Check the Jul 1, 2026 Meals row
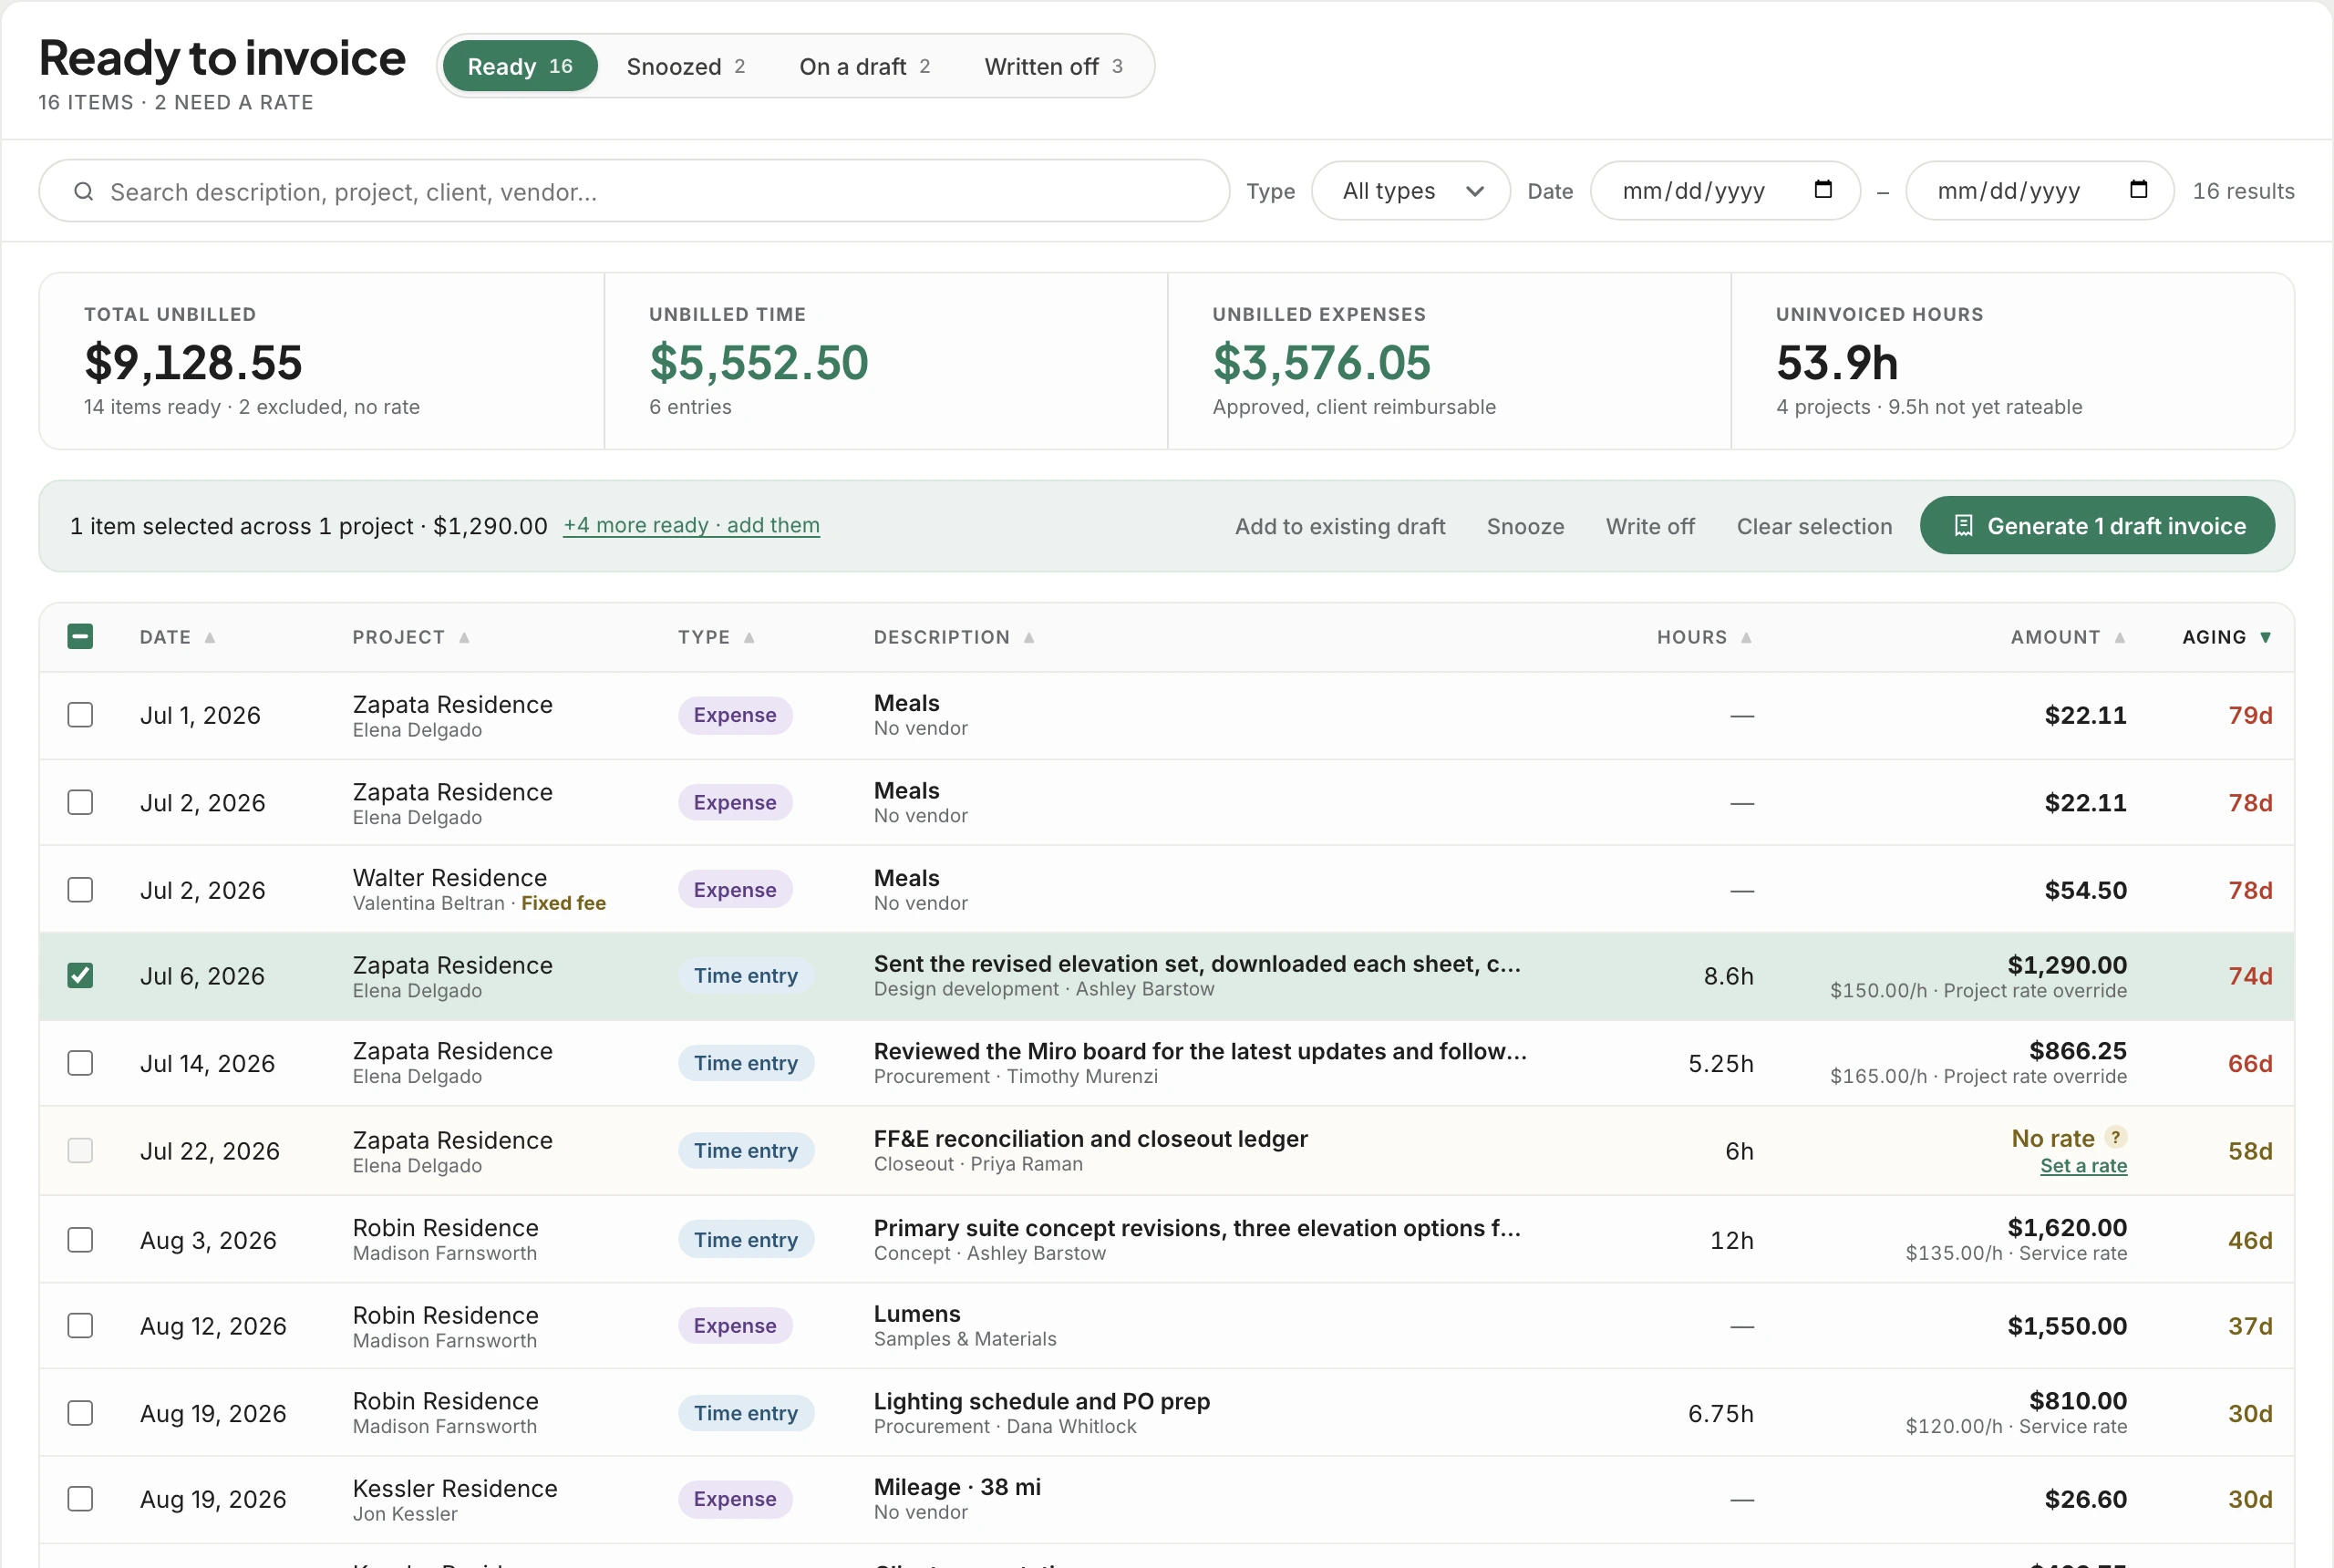The width and height of the screenshot is (2334, 1568). 80,715
